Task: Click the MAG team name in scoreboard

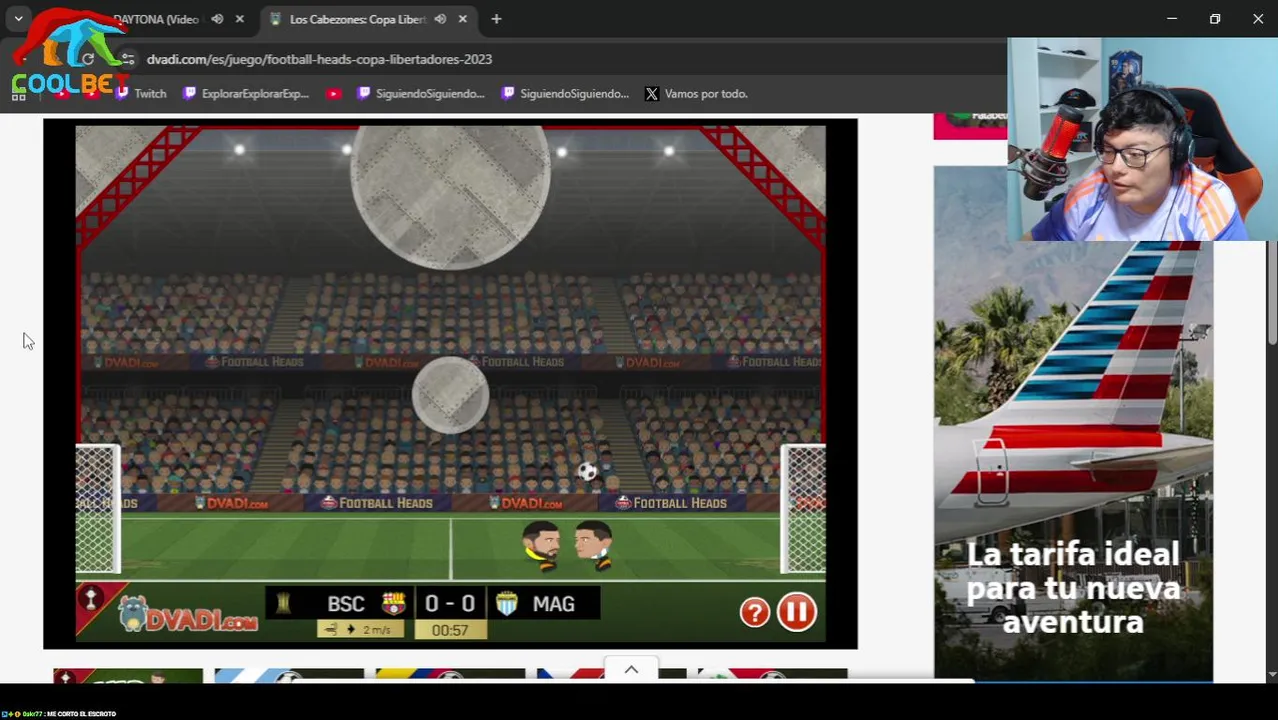Action: (553, 604)
